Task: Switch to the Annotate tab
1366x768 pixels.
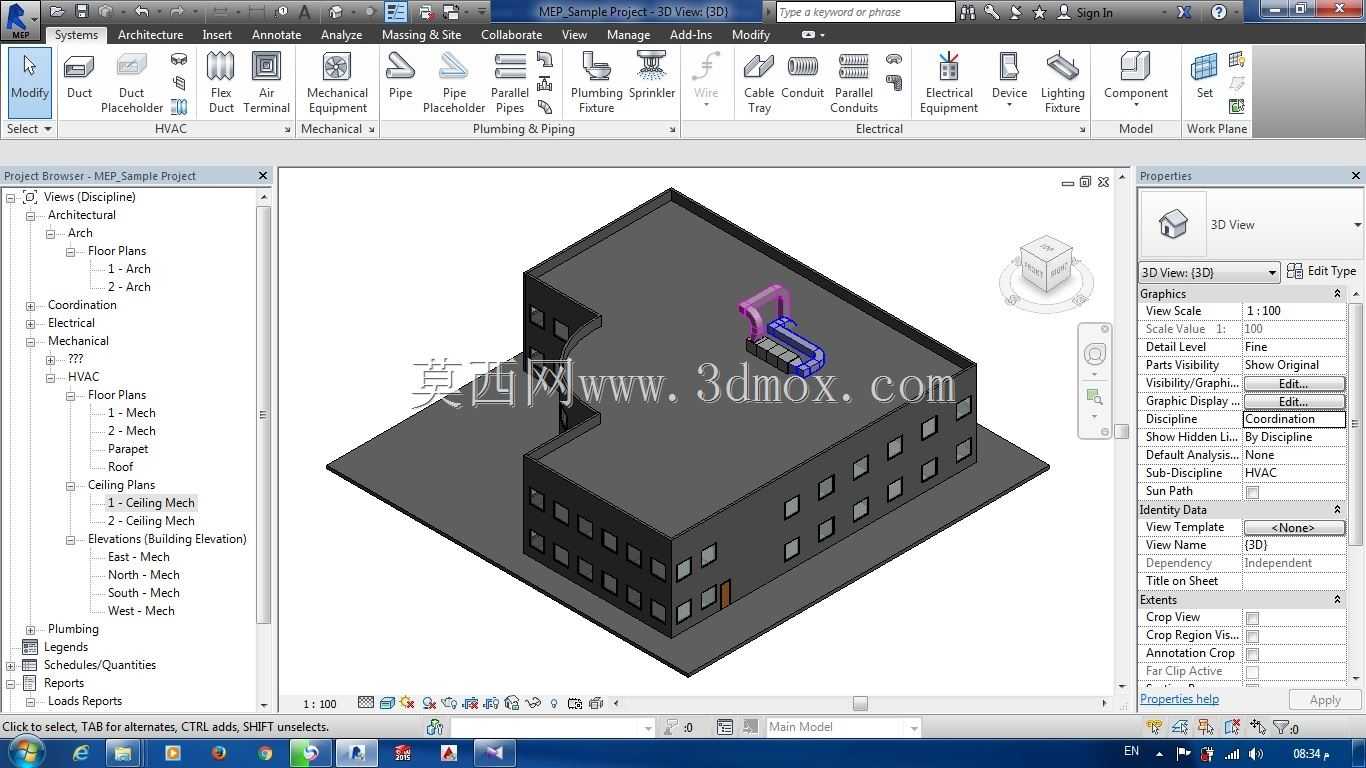Action: click(276, 34)
